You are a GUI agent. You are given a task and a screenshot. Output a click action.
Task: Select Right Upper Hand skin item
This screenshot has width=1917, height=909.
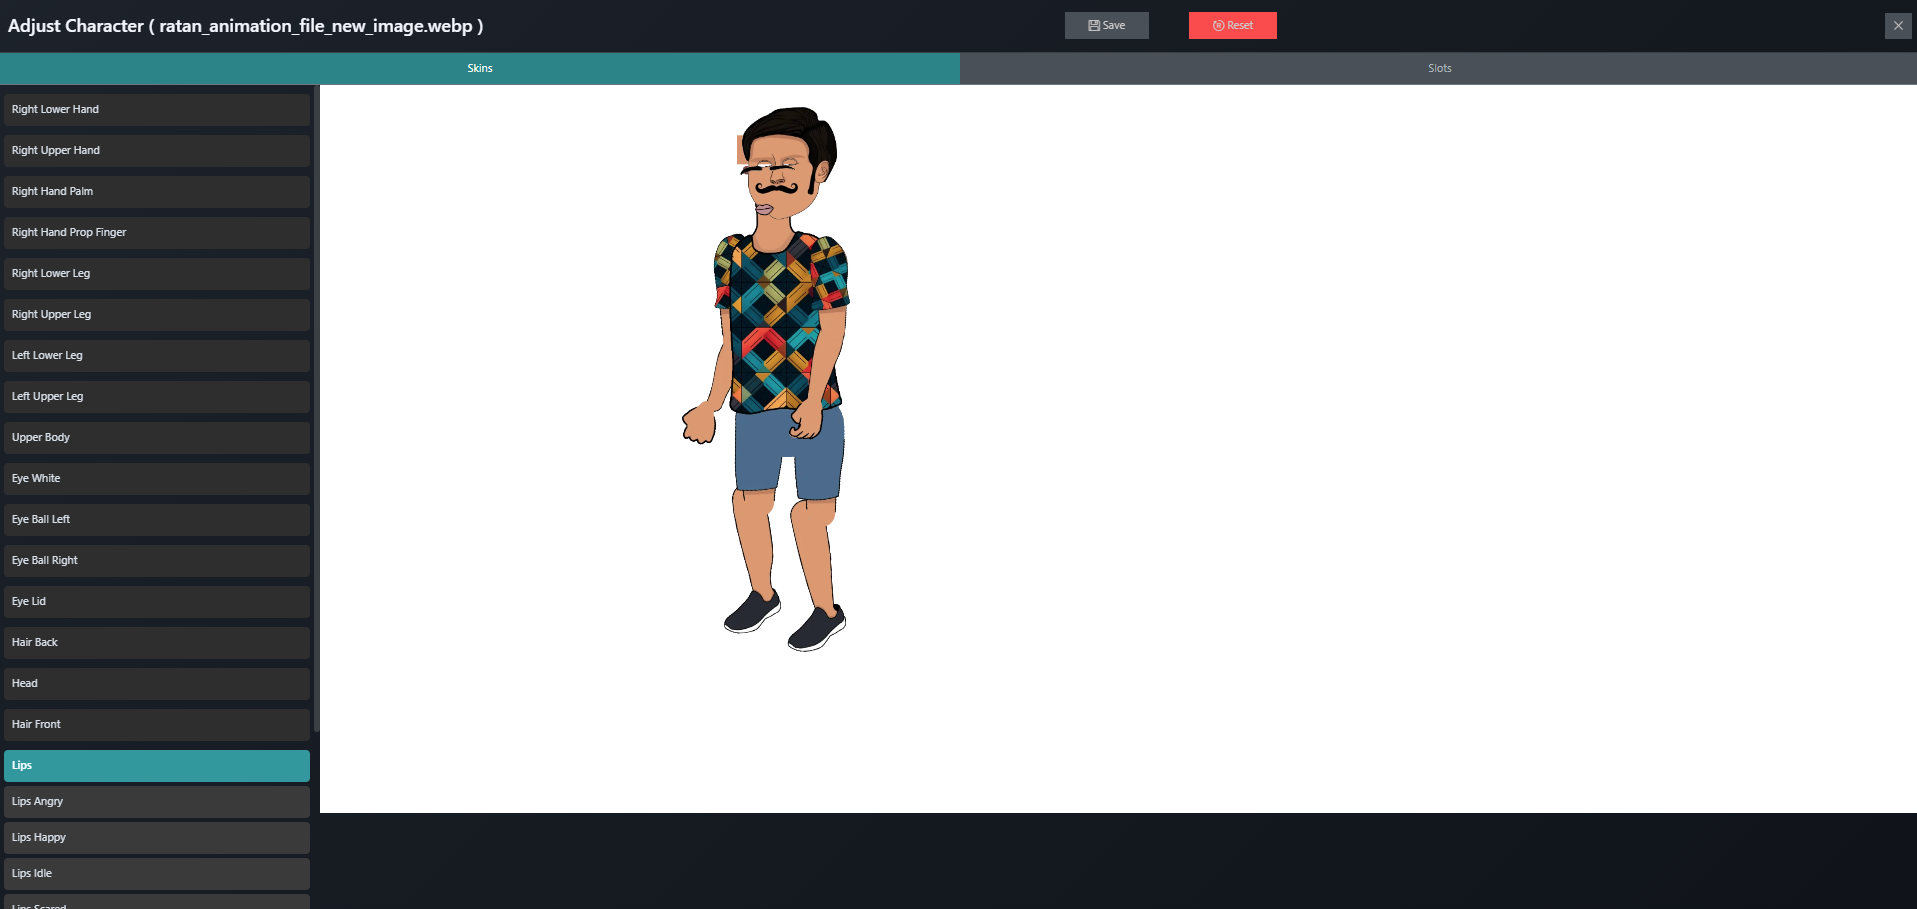tap(157, 151)
